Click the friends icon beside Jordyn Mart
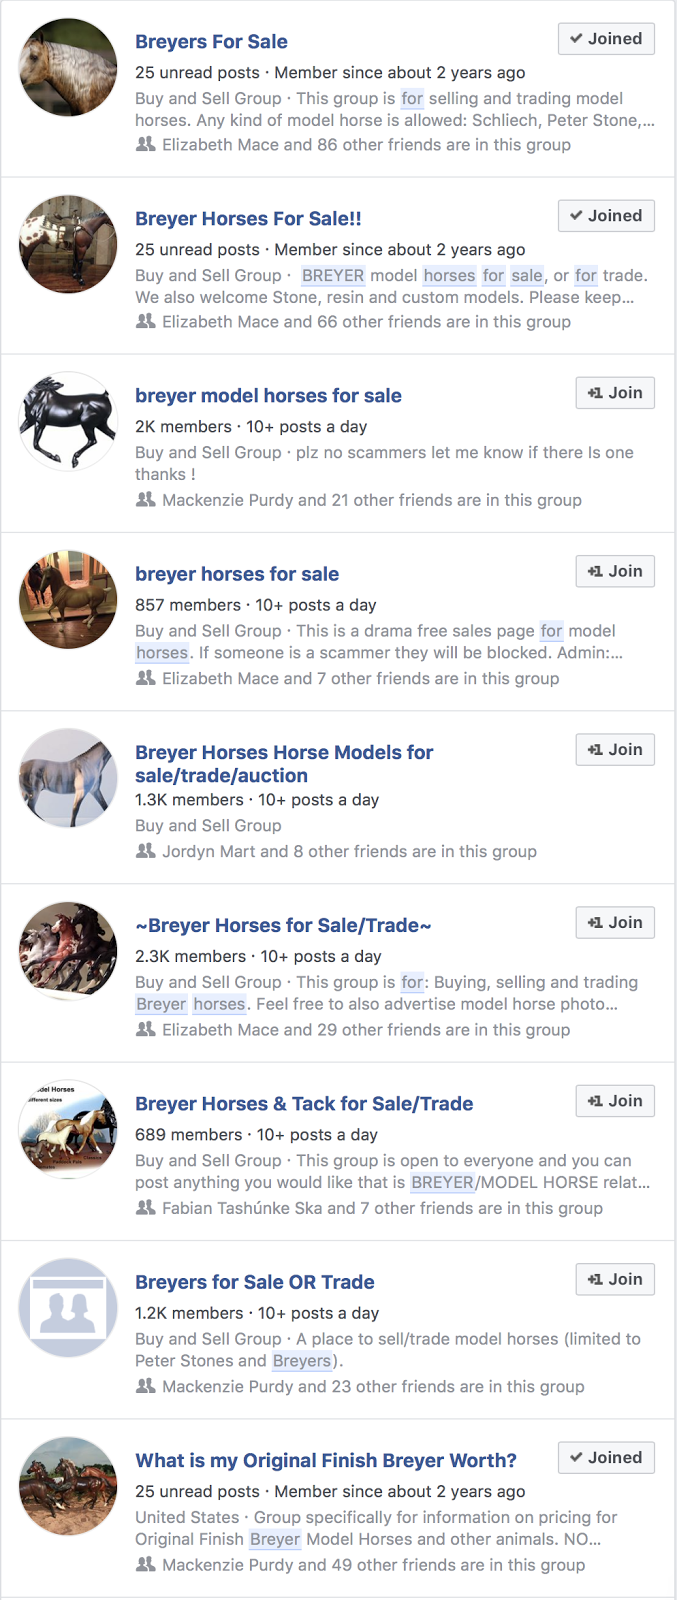The height and width of the screenshot is (1600, 677). pos(145,851)
